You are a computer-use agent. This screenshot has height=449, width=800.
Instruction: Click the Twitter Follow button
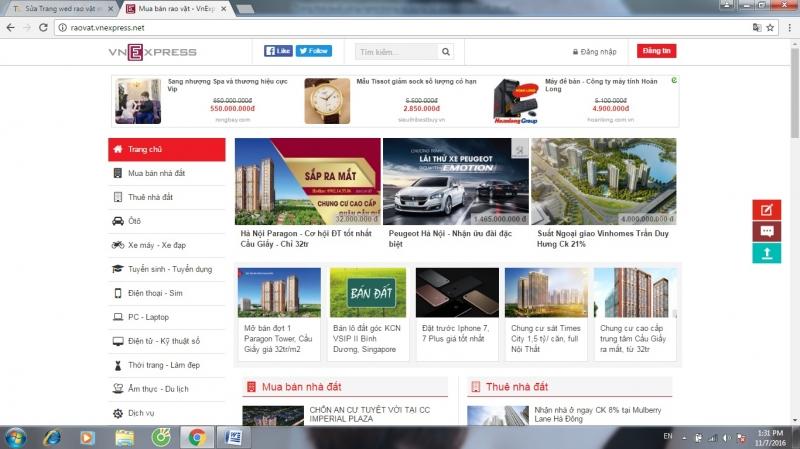pyautogui.click(x=314, y=51)
